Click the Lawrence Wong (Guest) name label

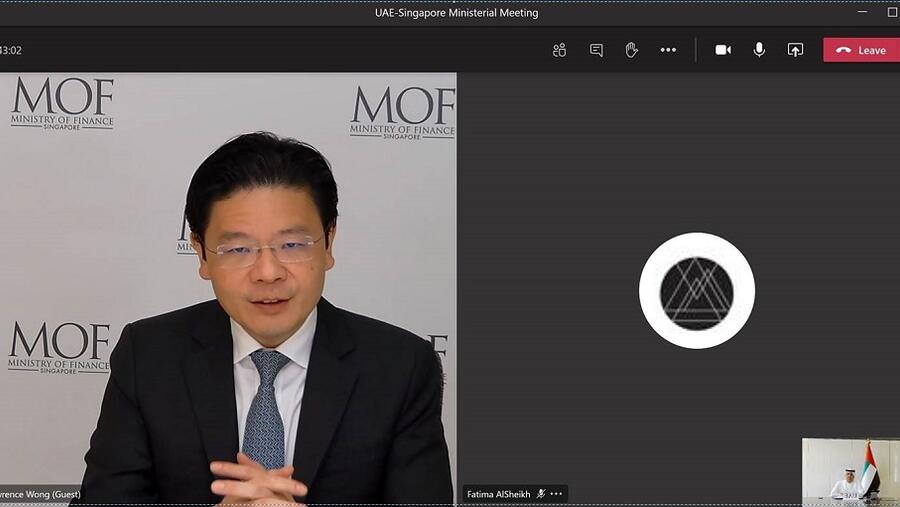[x=40, y=494]
